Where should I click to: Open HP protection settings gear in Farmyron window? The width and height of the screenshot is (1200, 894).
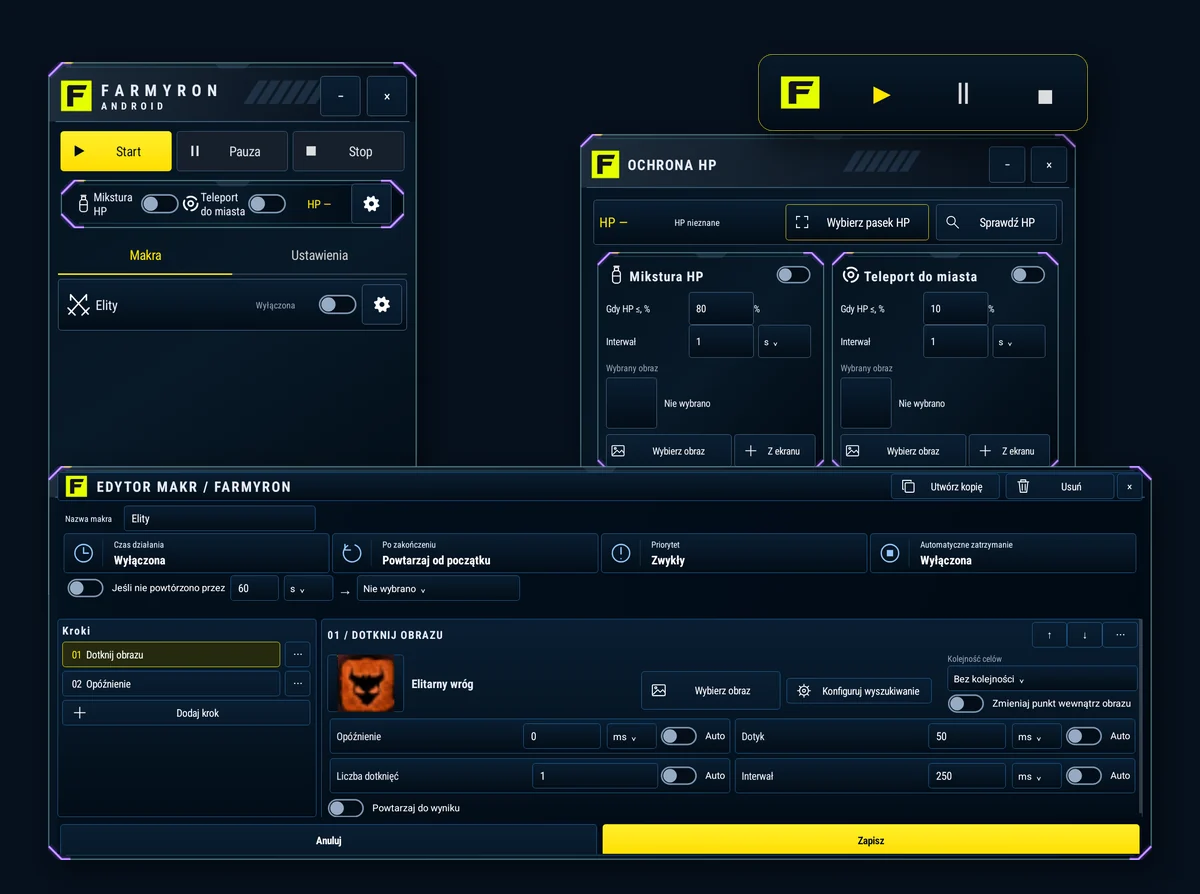372,204
